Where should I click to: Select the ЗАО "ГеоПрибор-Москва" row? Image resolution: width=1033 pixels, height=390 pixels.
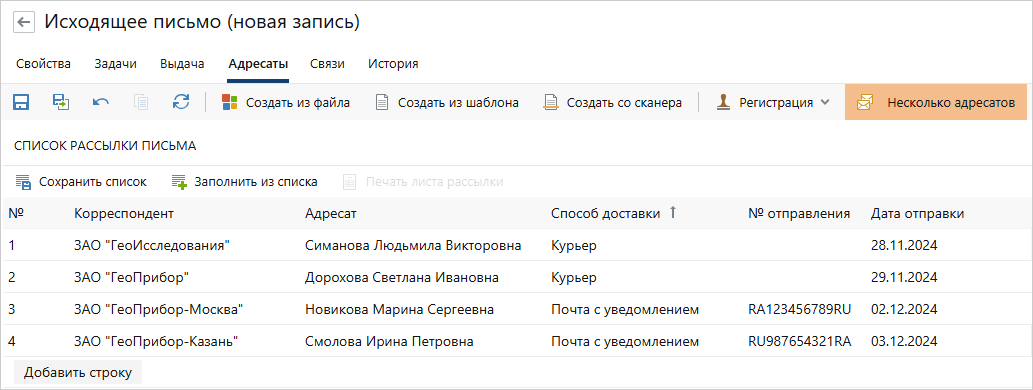coord(516,309)
